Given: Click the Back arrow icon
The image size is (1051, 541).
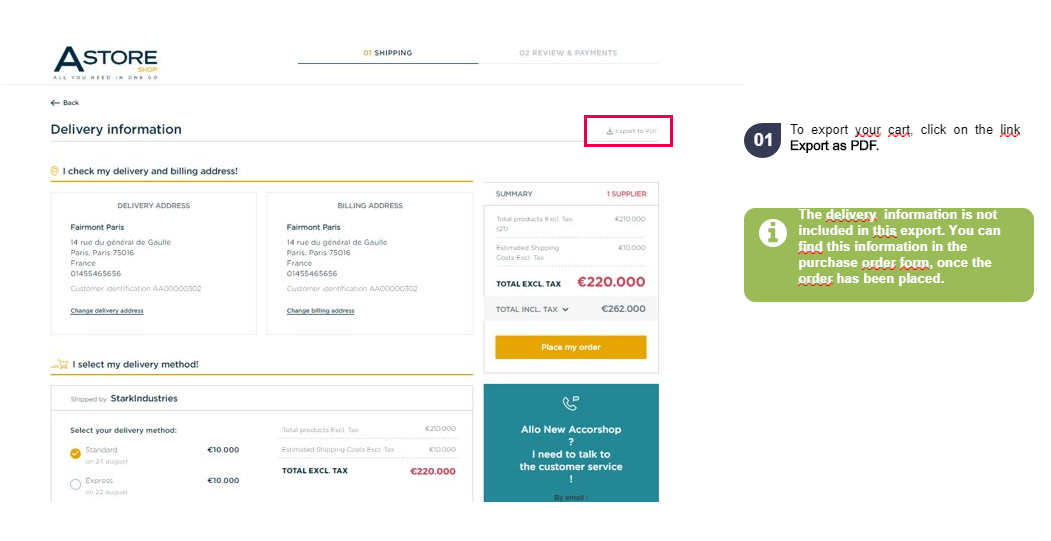Looking at the screenshot, I should (55, 103).
